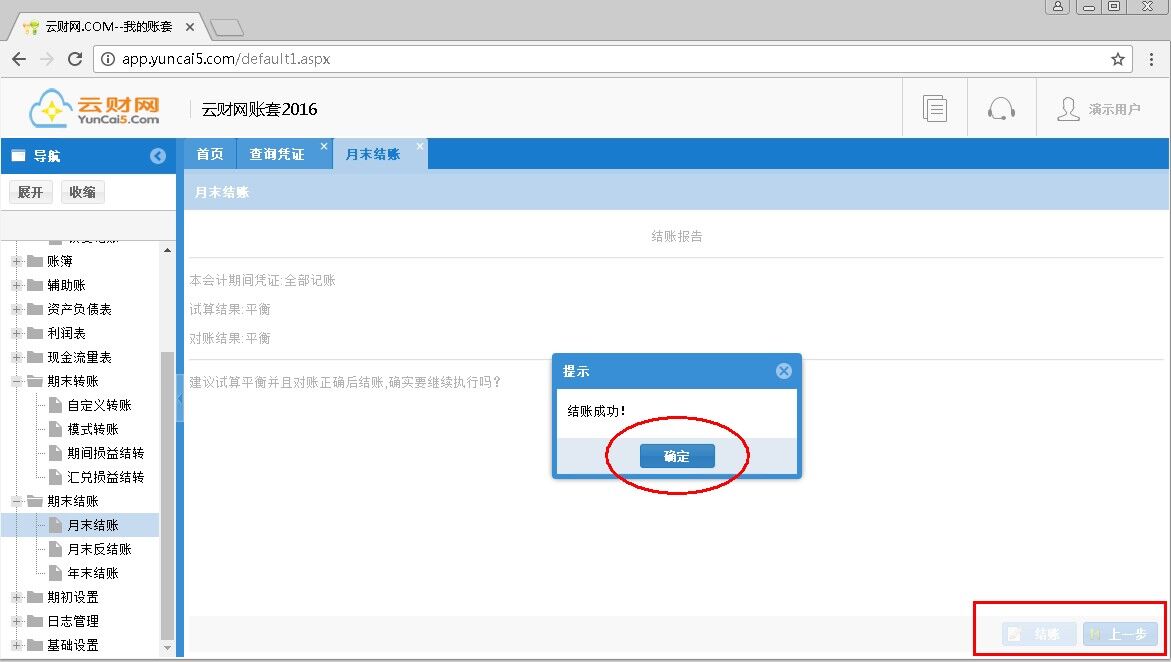
Task: Switch to the 查询凭证 tab
Action: point(276,155)
